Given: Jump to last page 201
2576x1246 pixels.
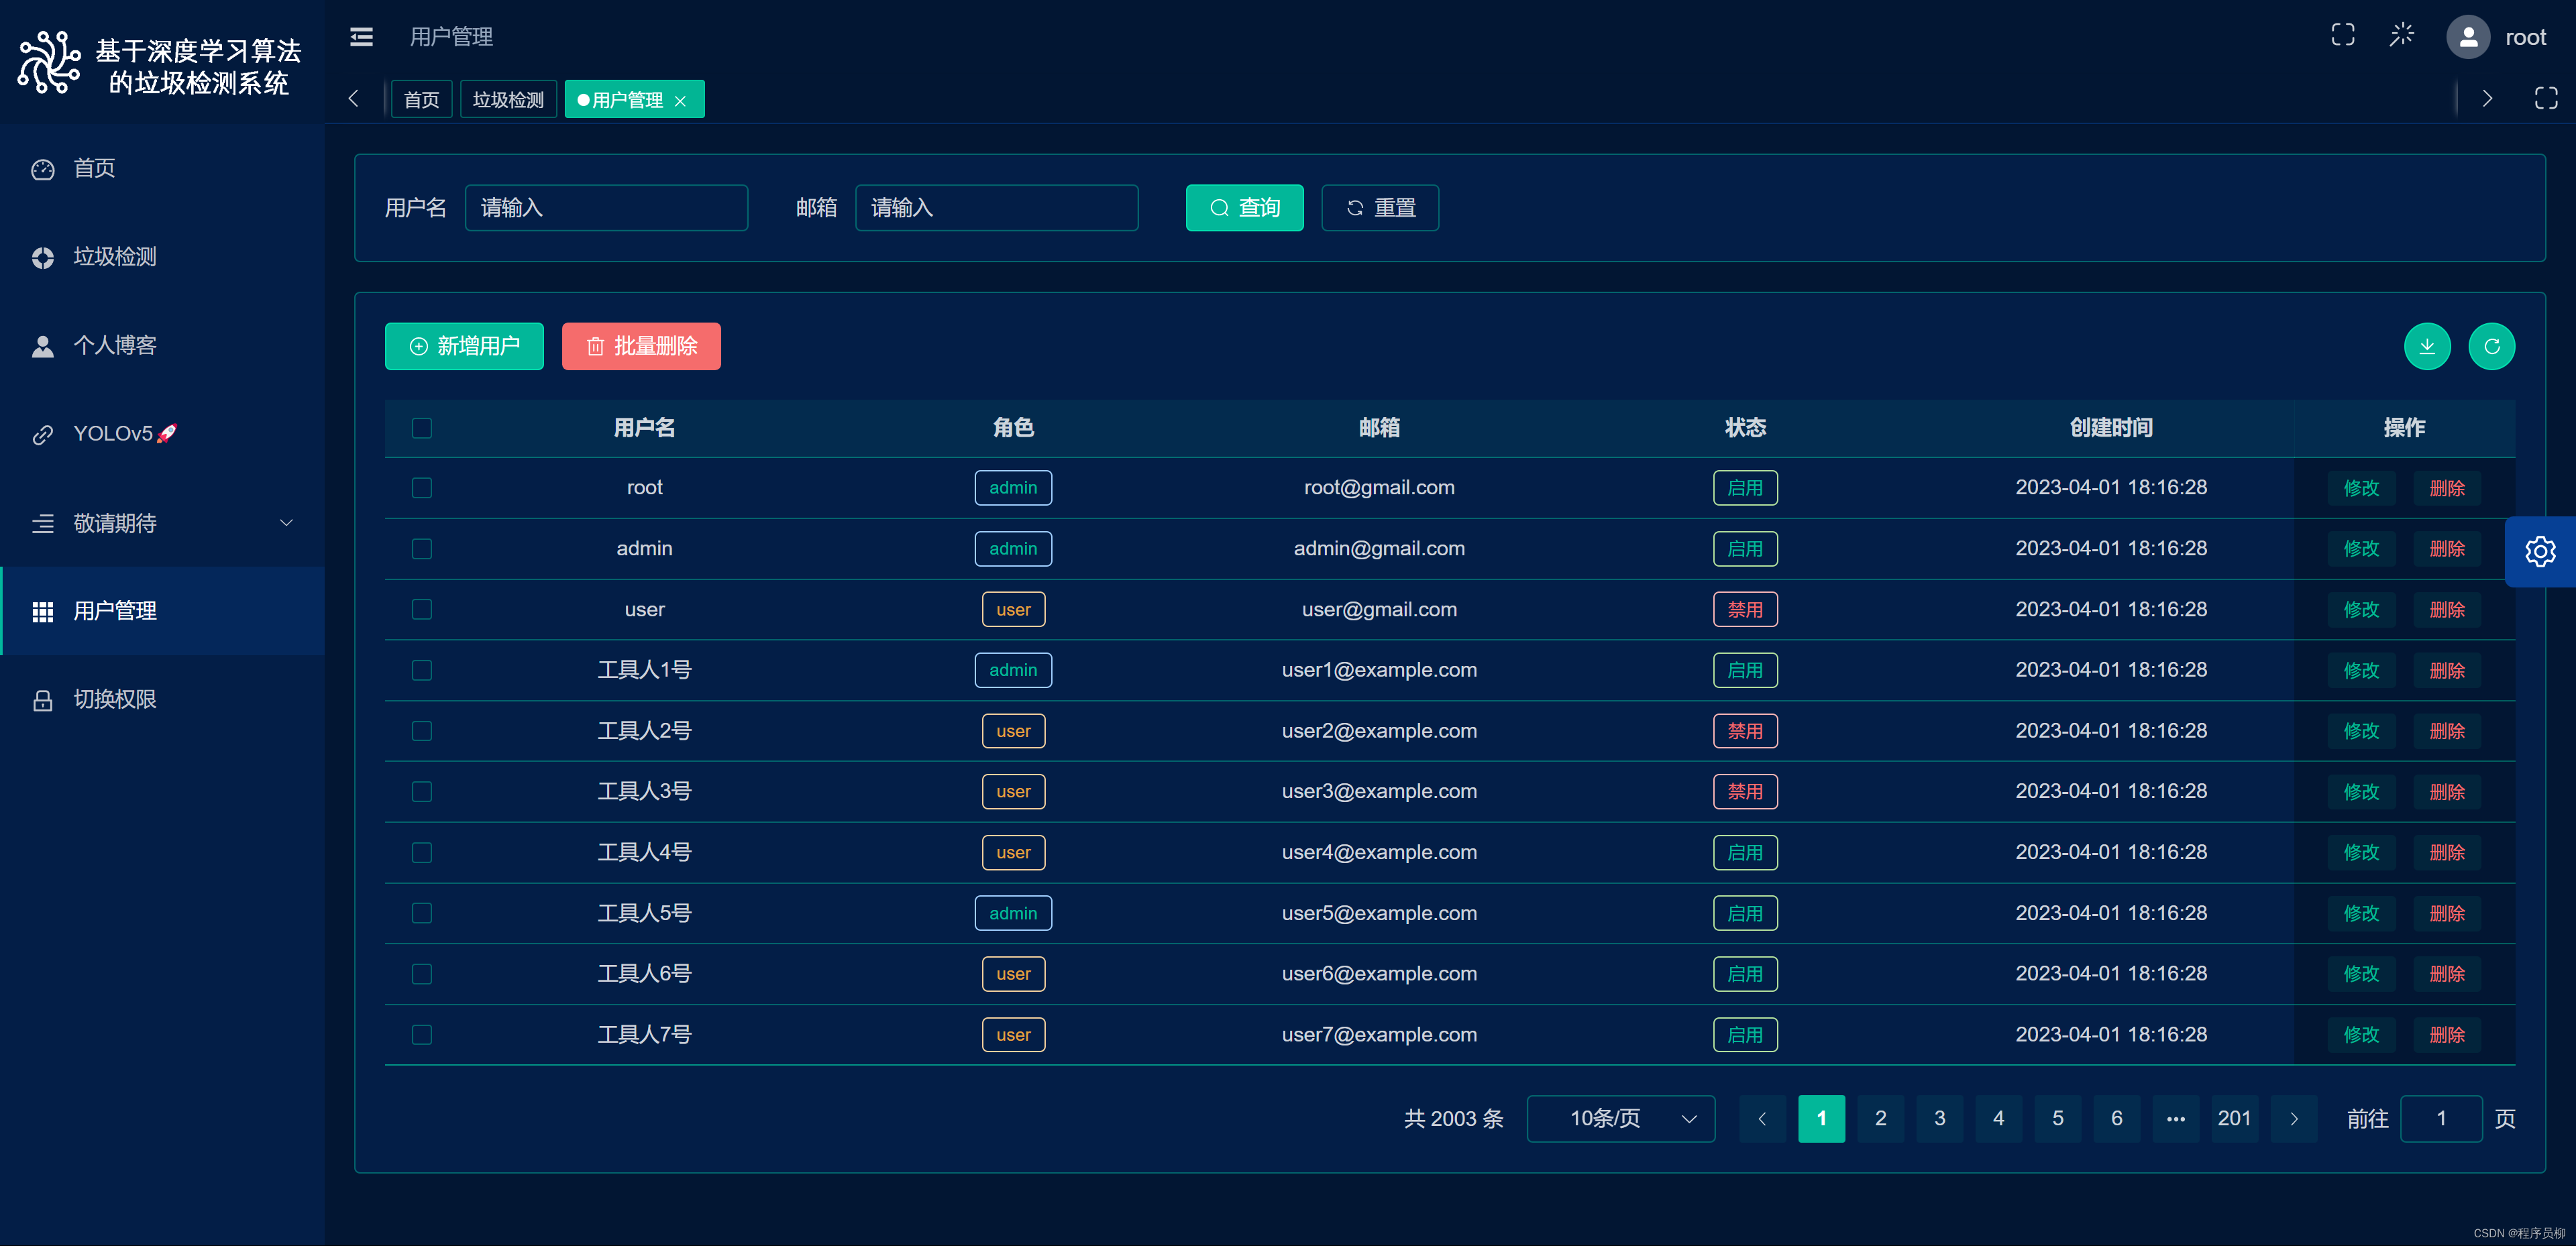Looking at the screenshot, I should [x=2234, y=1118].
